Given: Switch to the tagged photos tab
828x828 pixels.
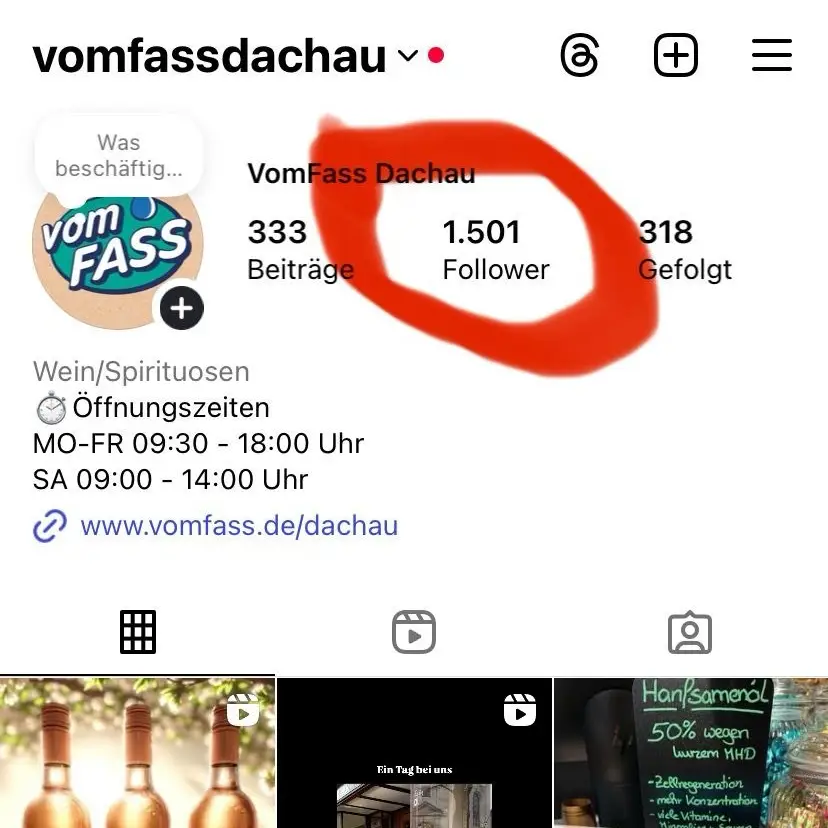Looking at the screenshot, I should [x=690, y=632].
